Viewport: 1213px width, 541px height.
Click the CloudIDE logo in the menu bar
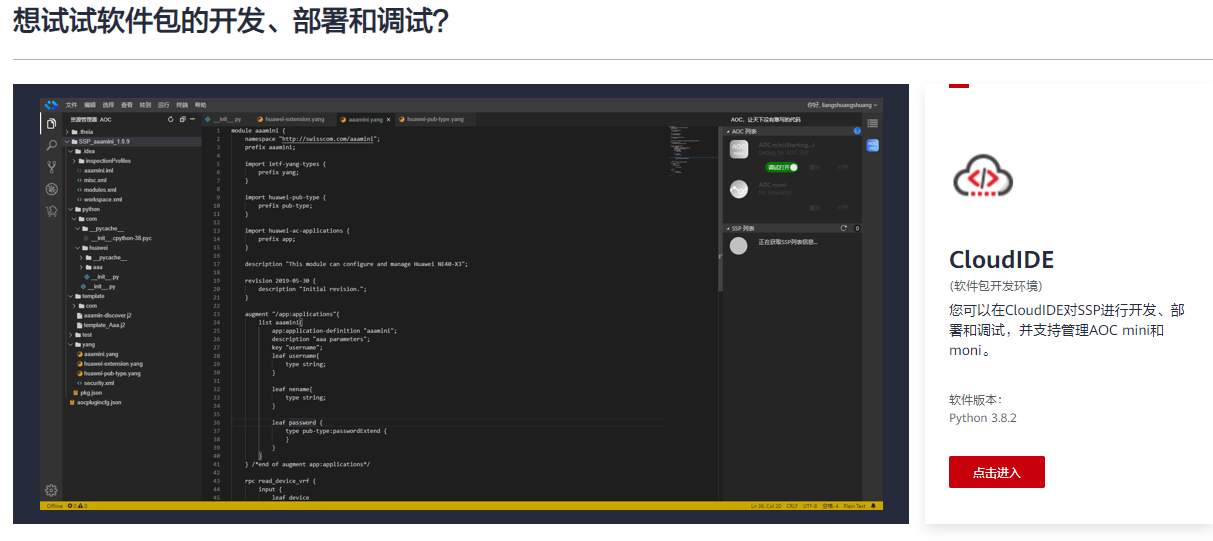50,105
